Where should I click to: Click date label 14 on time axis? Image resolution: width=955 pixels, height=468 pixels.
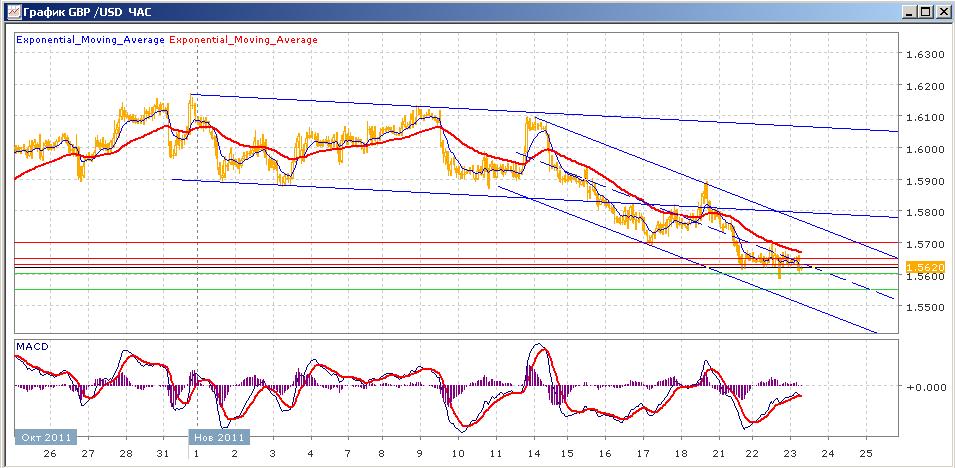click(x=535, y=454)
